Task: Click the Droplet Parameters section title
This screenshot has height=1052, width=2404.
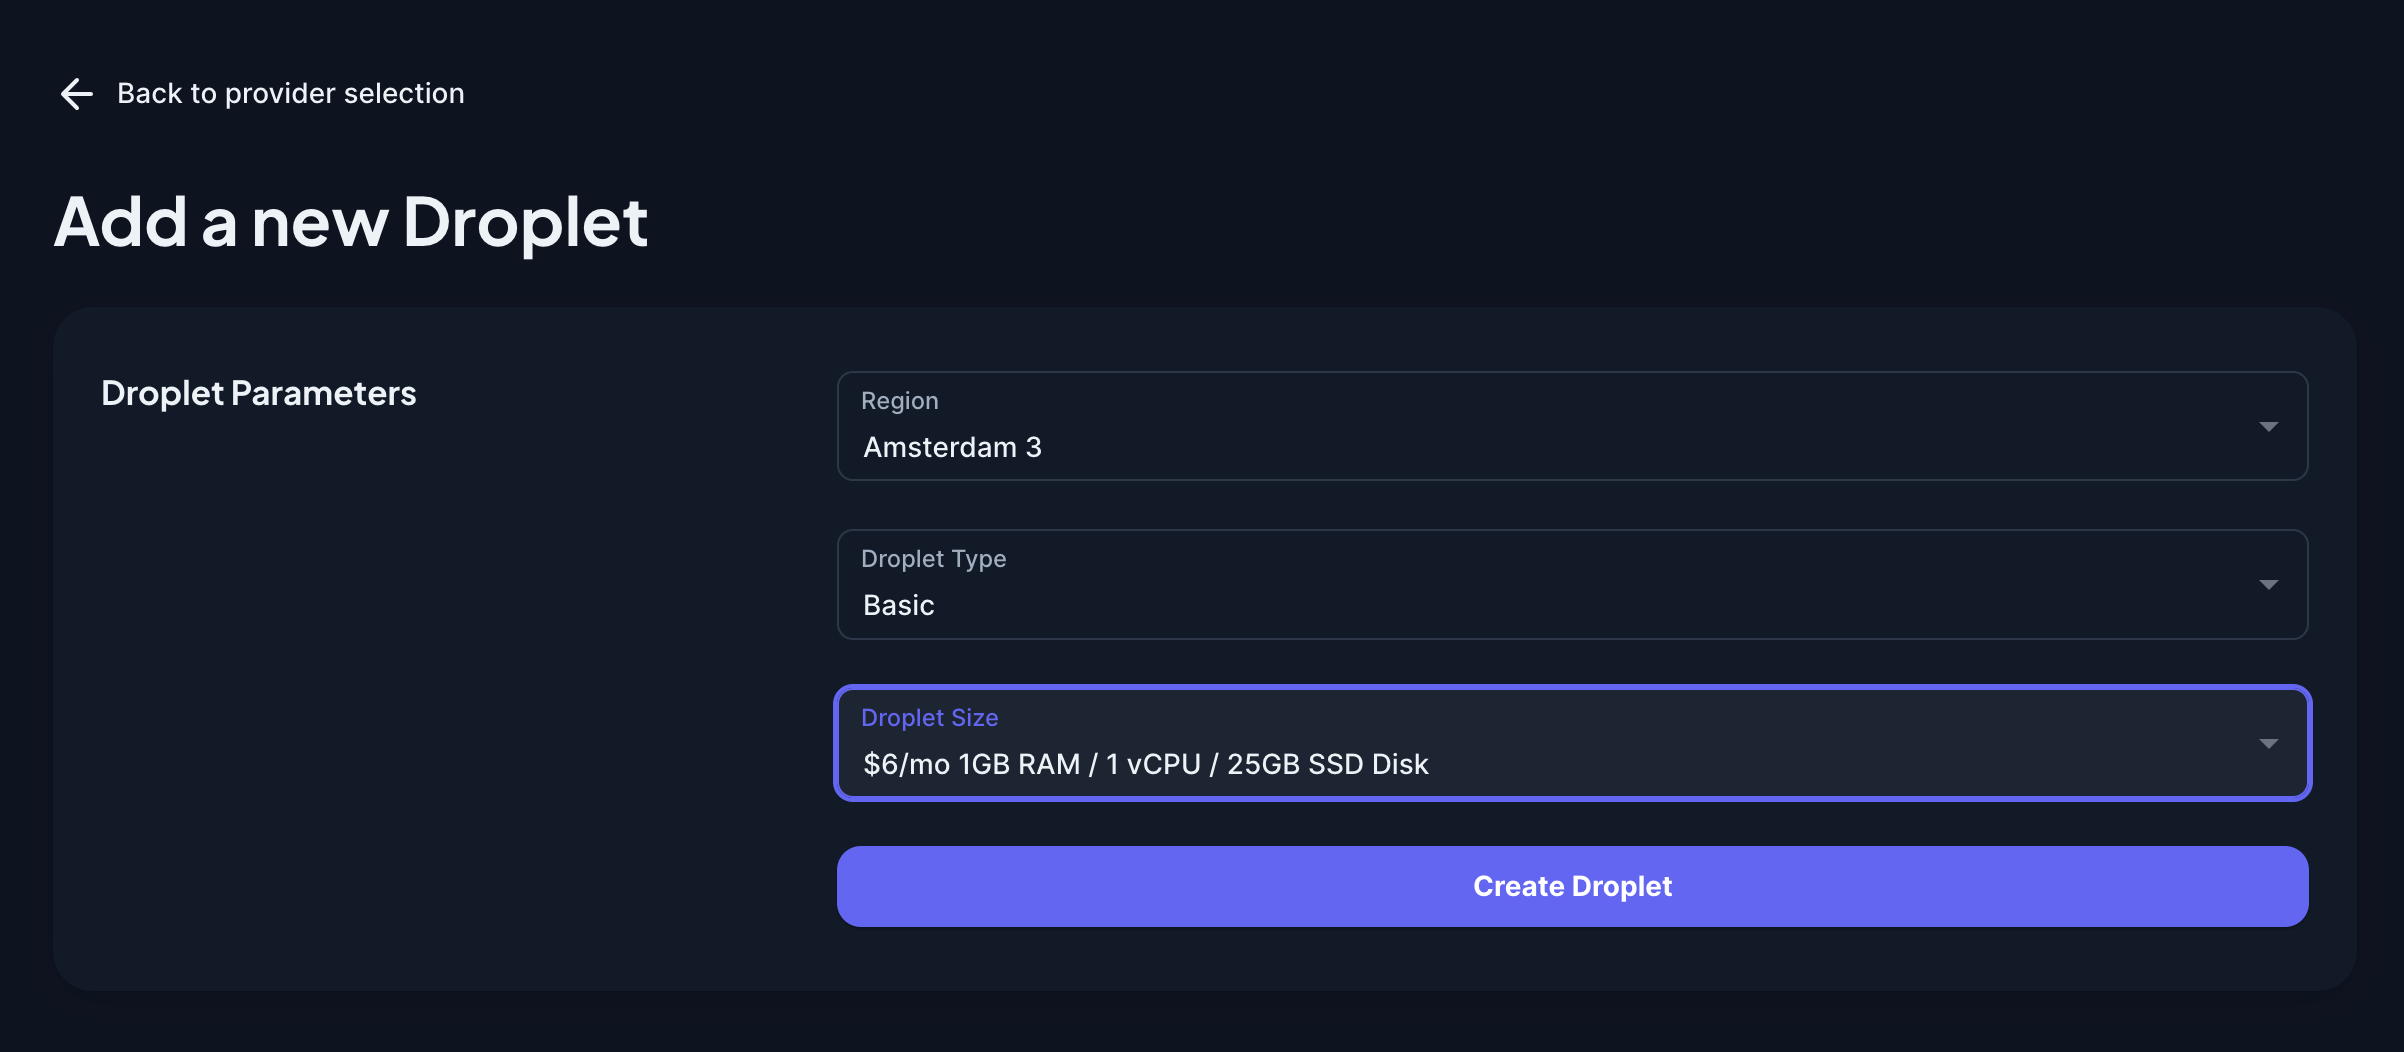Action: (258, 394)
